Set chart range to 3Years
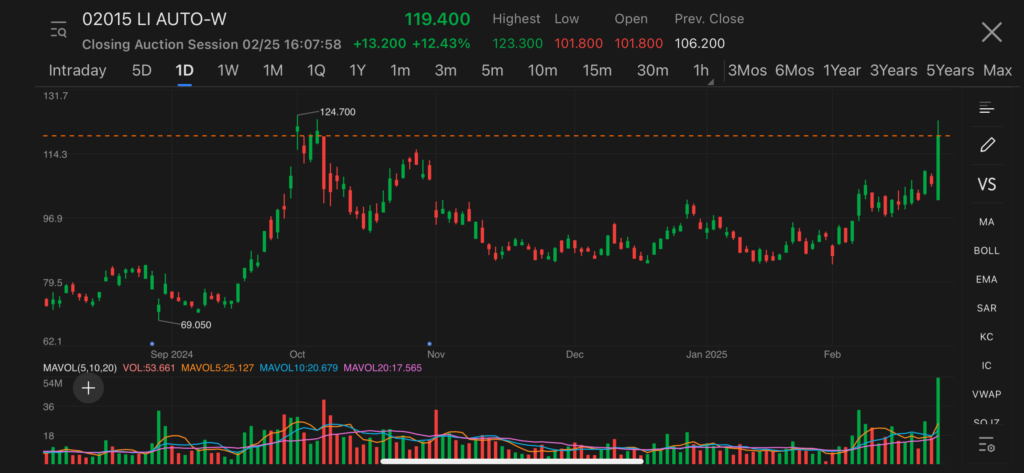 [893, 71]
